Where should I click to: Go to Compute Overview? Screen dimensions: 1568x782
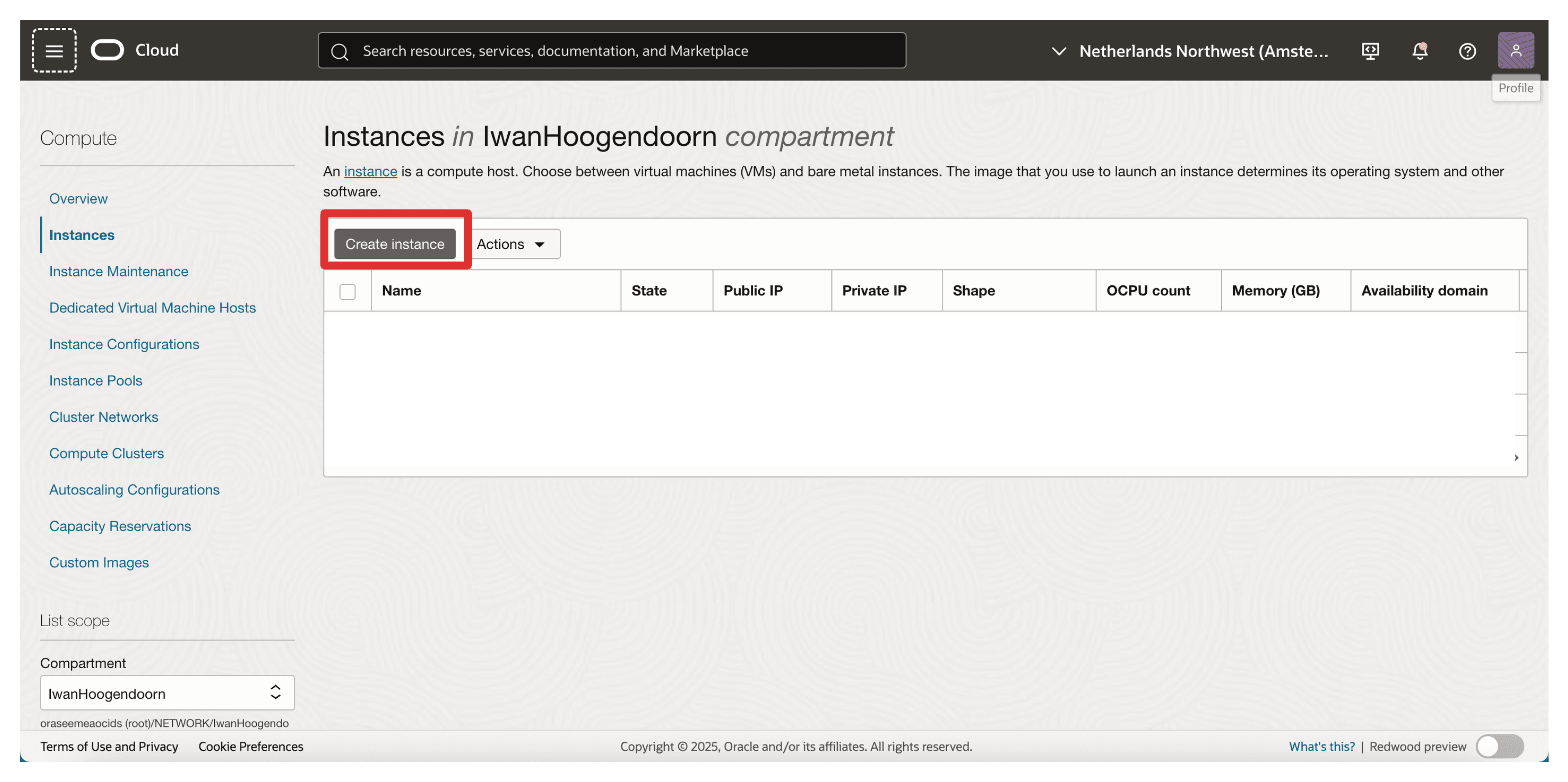[78, 198]
